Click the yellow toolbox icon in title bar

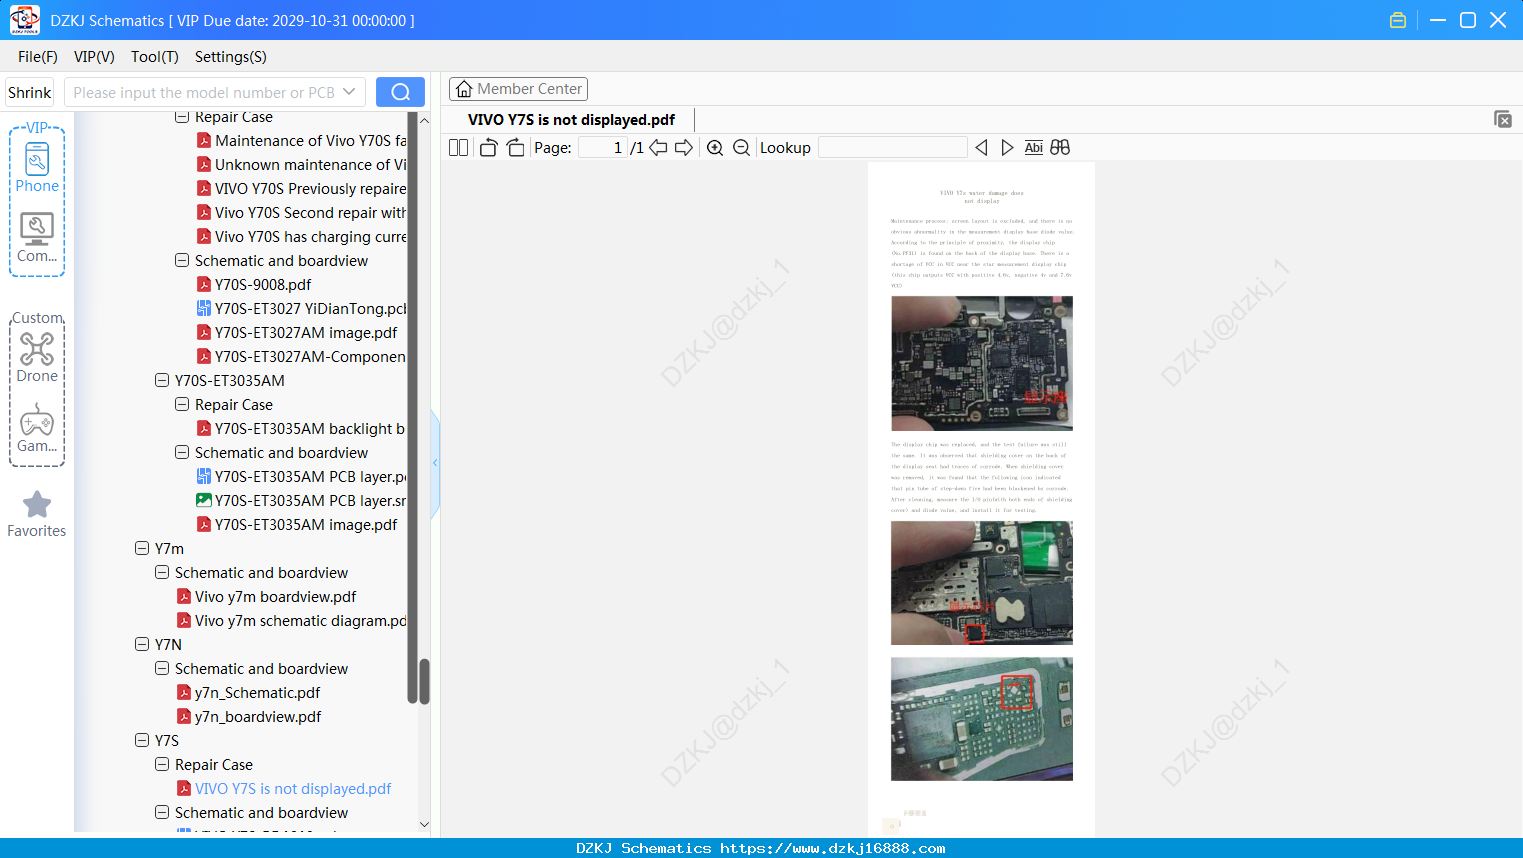(x=1398, y=20)
